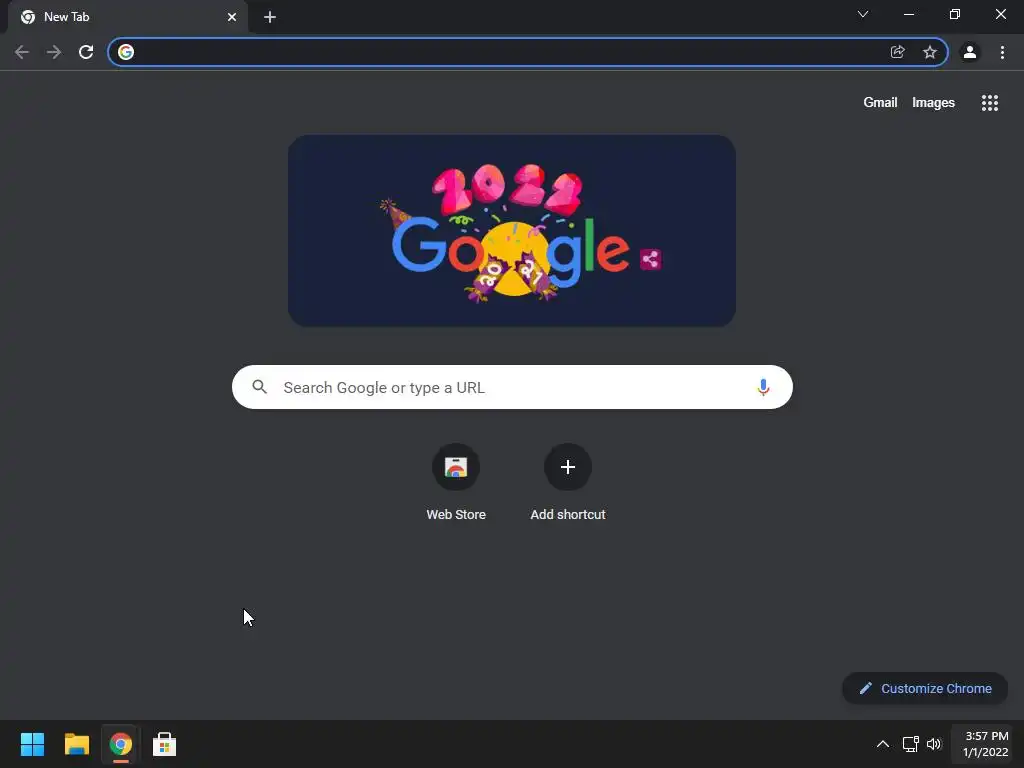Image resolution: width=1024 pixels, height=768 pixels.
Task: Open Gmail link
Action: pos(880,103)
